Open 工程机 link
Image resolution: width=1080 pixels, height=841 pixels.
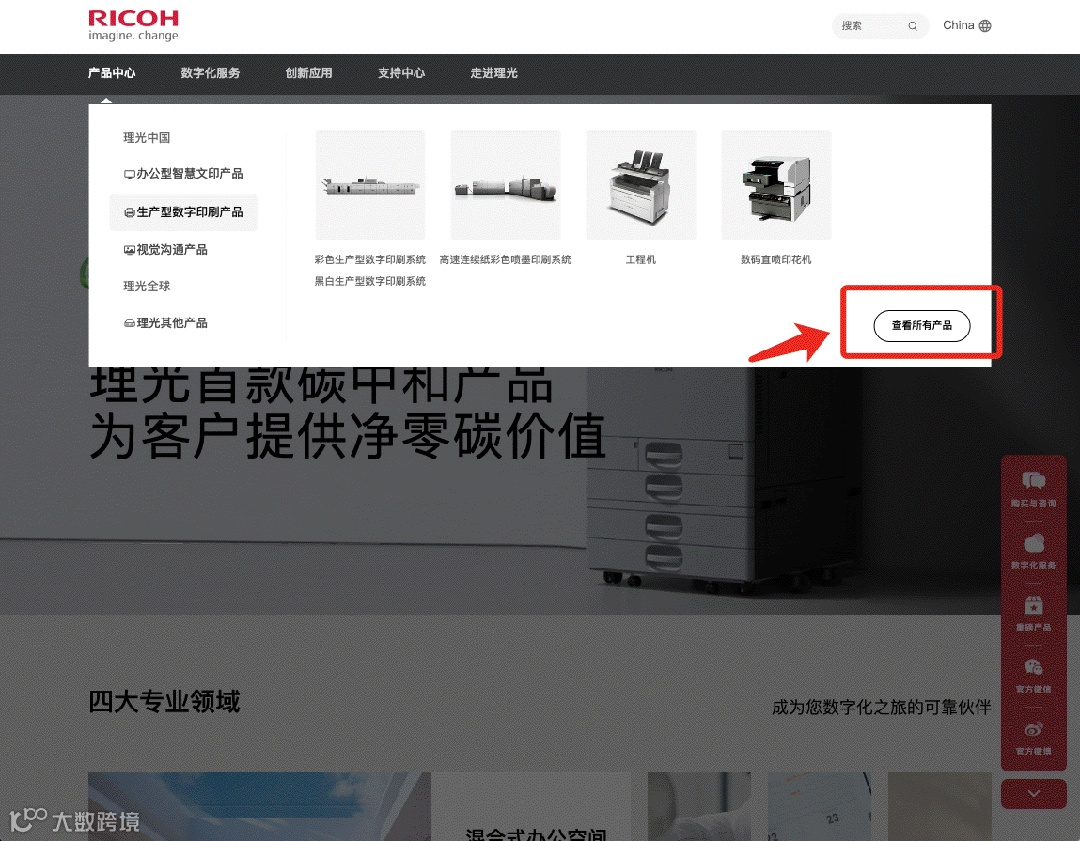point(641,260)
